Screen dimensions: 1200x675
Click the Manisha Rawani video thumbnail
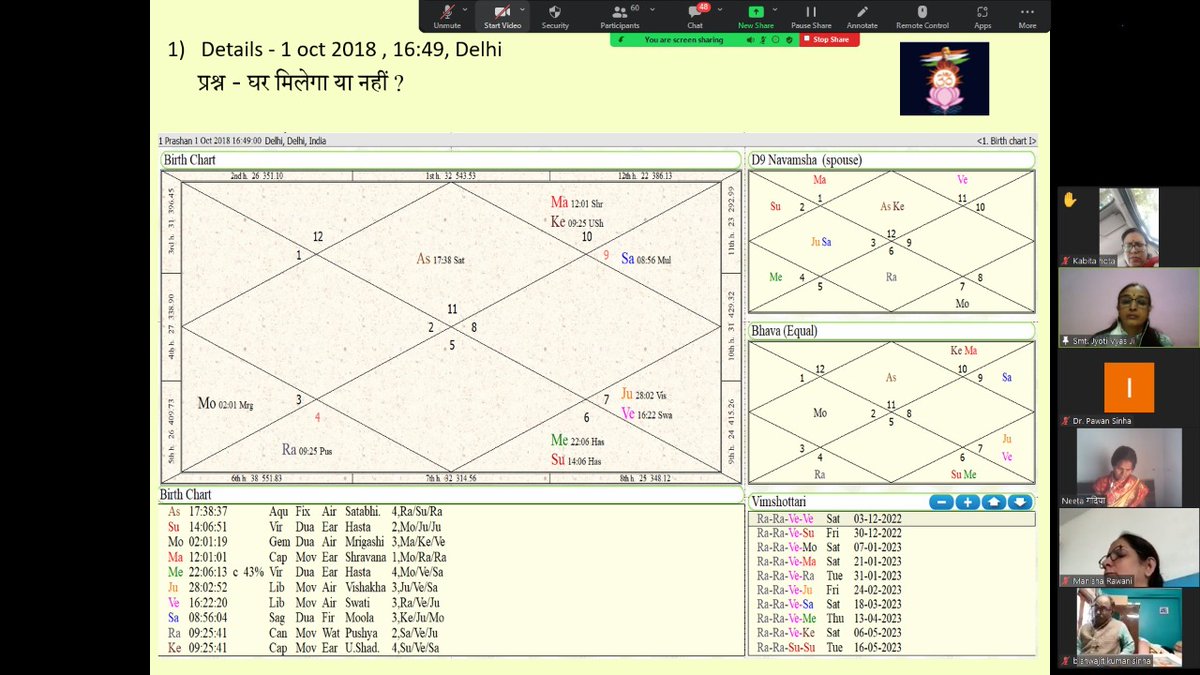[1129, 548]
